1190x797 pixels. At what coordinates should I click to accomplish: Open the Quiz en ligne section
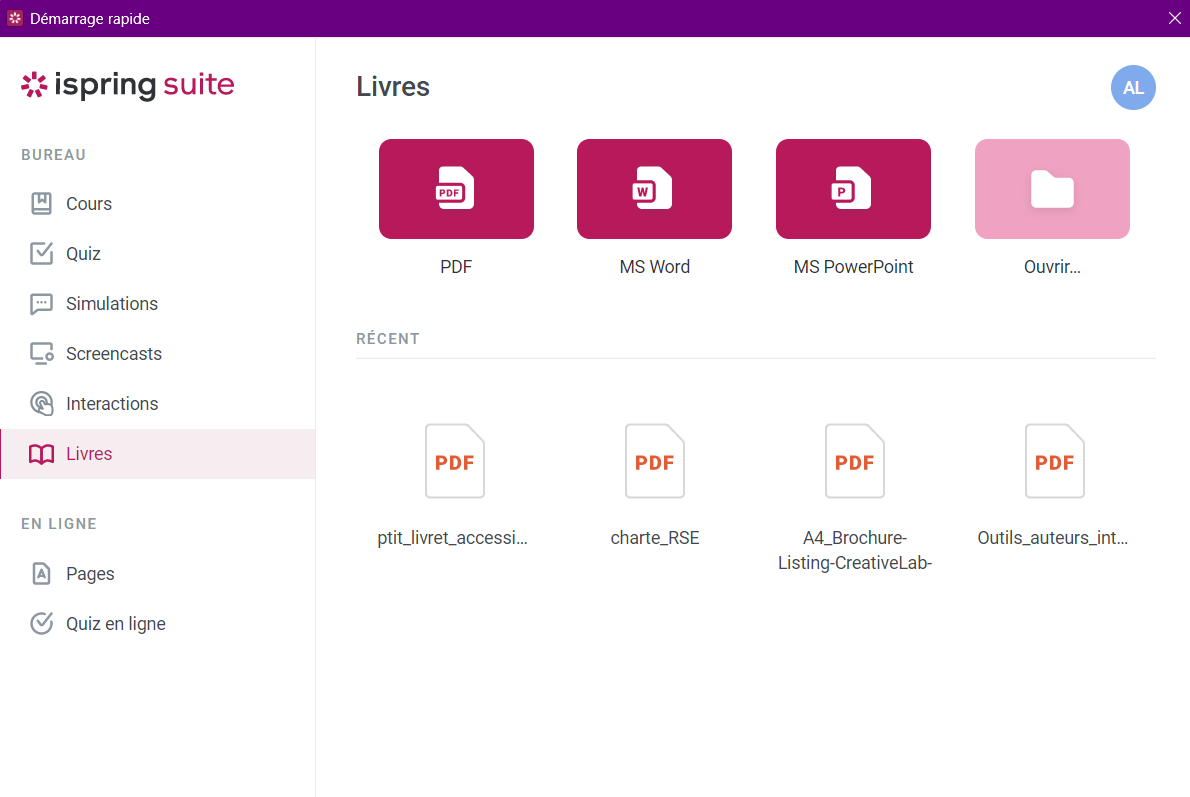(115, 624)
